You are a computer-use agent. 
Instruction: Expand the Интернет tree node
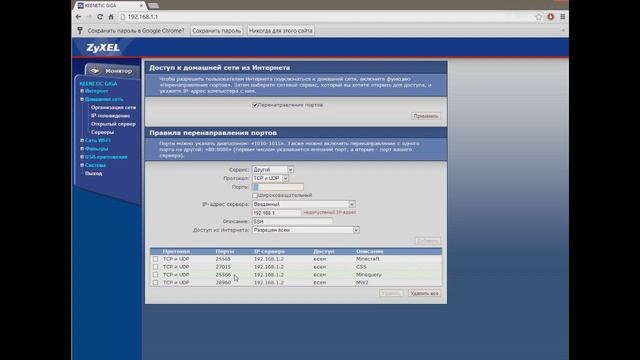coord(82,91)
